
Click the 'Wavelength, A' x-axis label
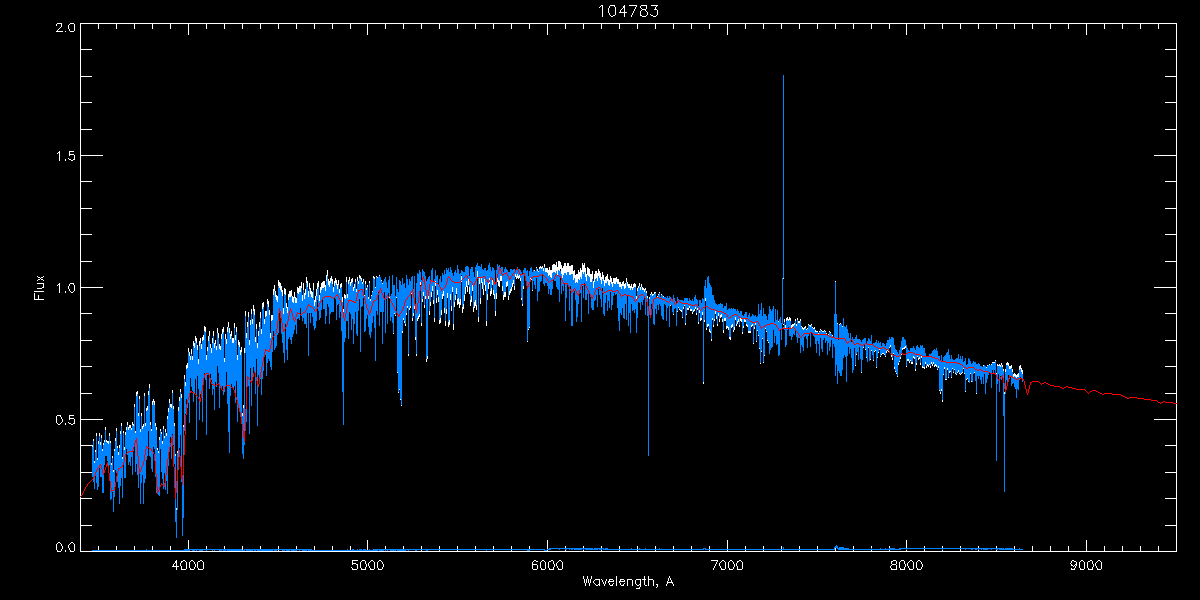click(628, 582)
